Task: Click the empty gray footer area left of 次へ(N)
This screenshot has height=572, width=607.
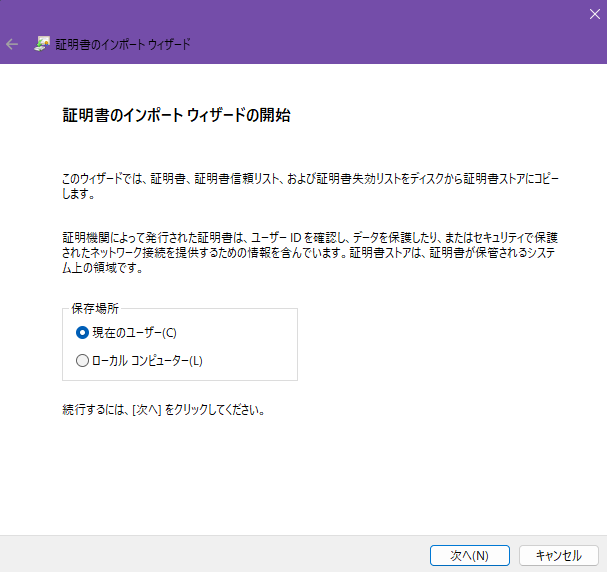Action: pyautogui.click(x=200, y=554)
